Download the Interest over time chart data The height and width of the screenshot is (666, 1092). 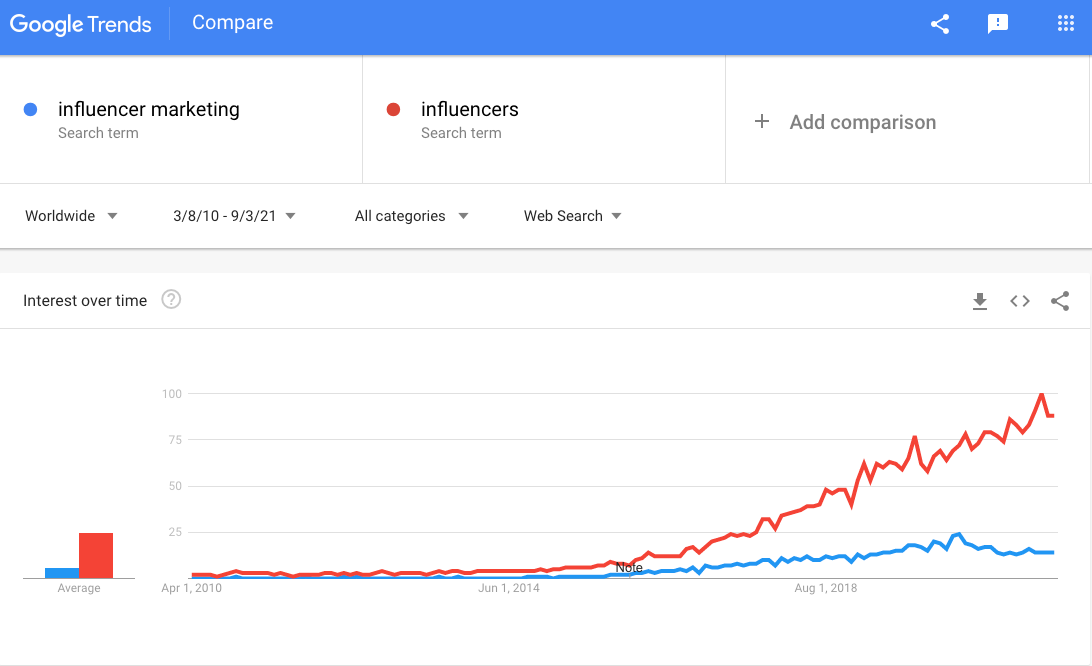(x=980, y=301)
